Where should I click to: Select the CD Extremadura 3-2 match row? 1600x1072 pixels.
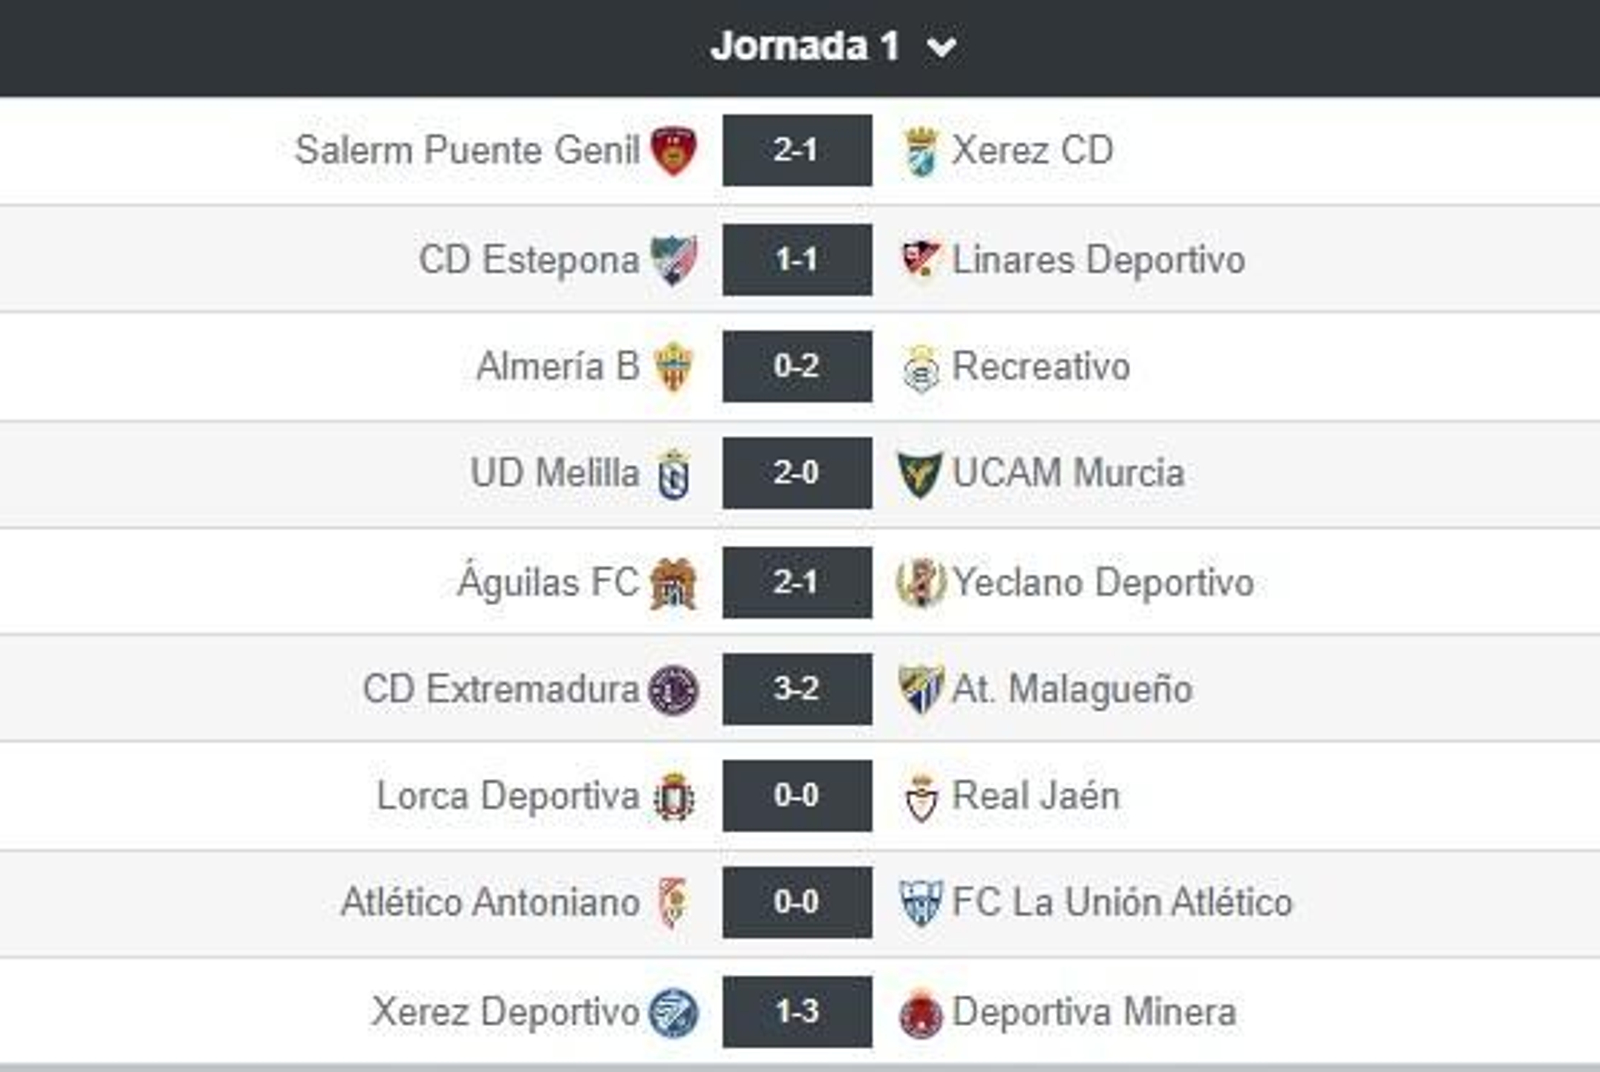[797, 689]
